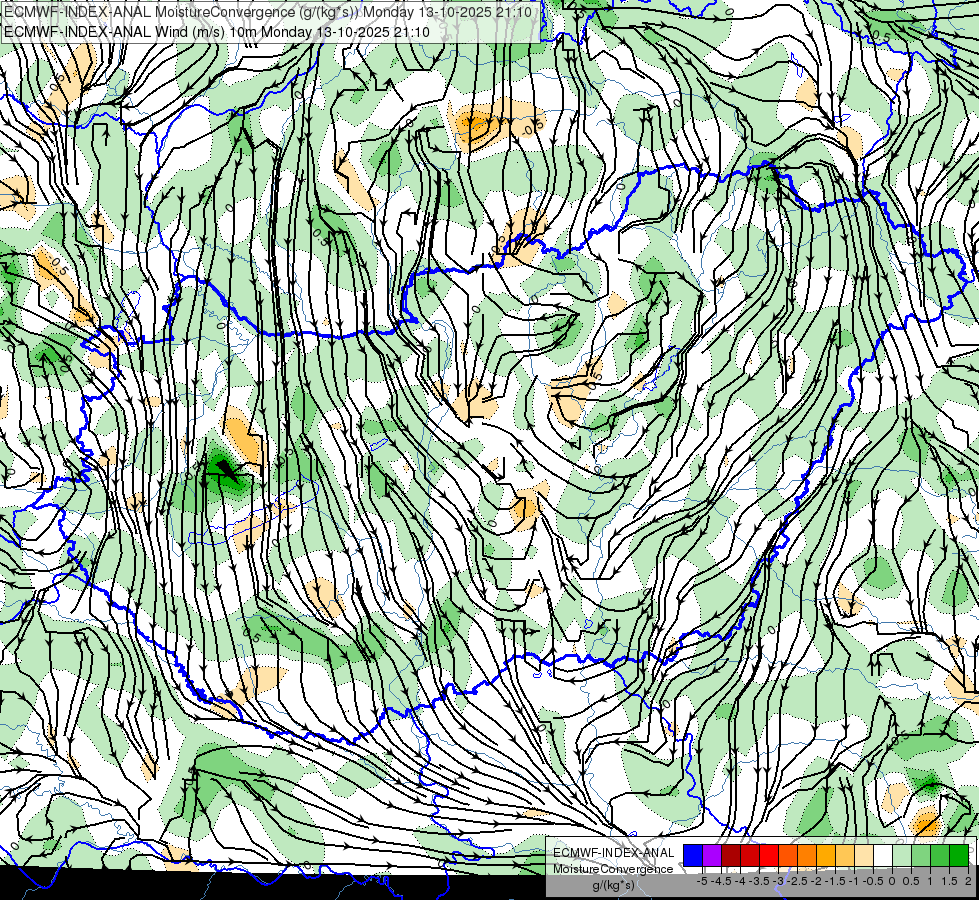The width and height of the screenshot is (979, 900).
Task: Click the MoistureConvergence legend label
Action: coord(613,869)
